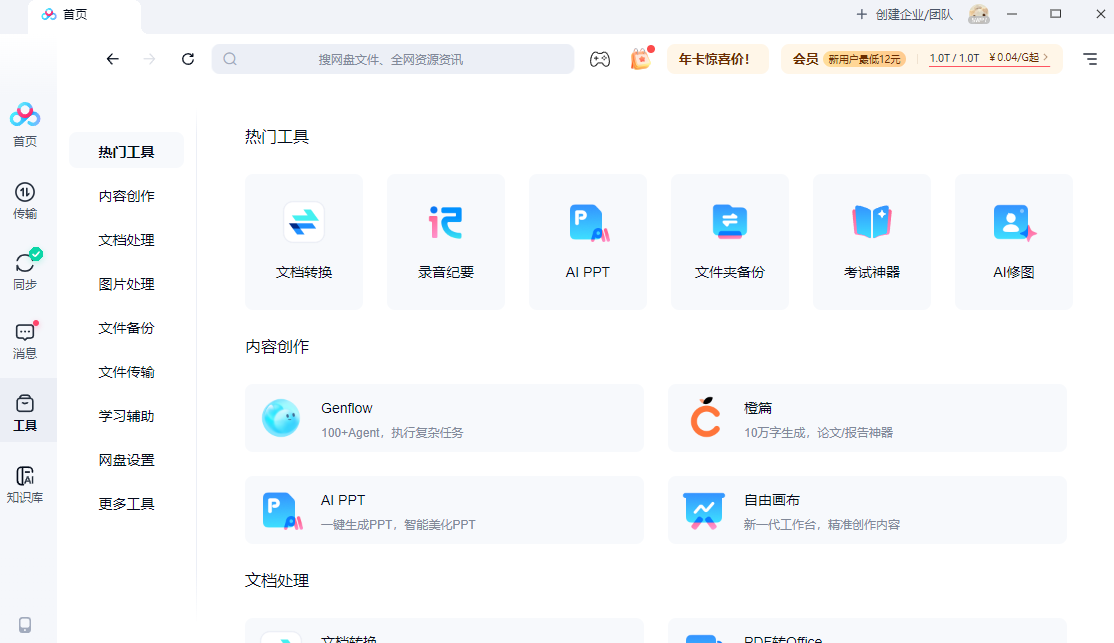Select 内容创作 in the category list

(127, 196)
